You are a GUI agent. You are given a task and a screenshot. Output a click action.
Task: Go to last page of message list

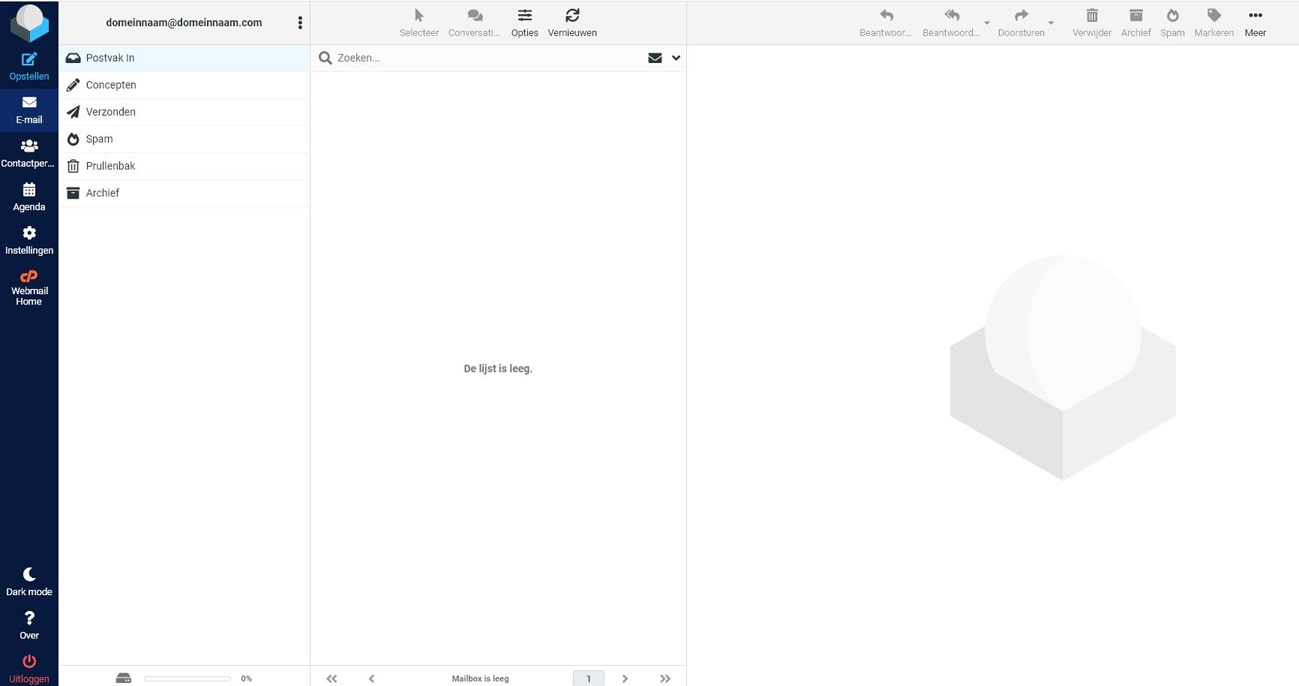[665, 678]
